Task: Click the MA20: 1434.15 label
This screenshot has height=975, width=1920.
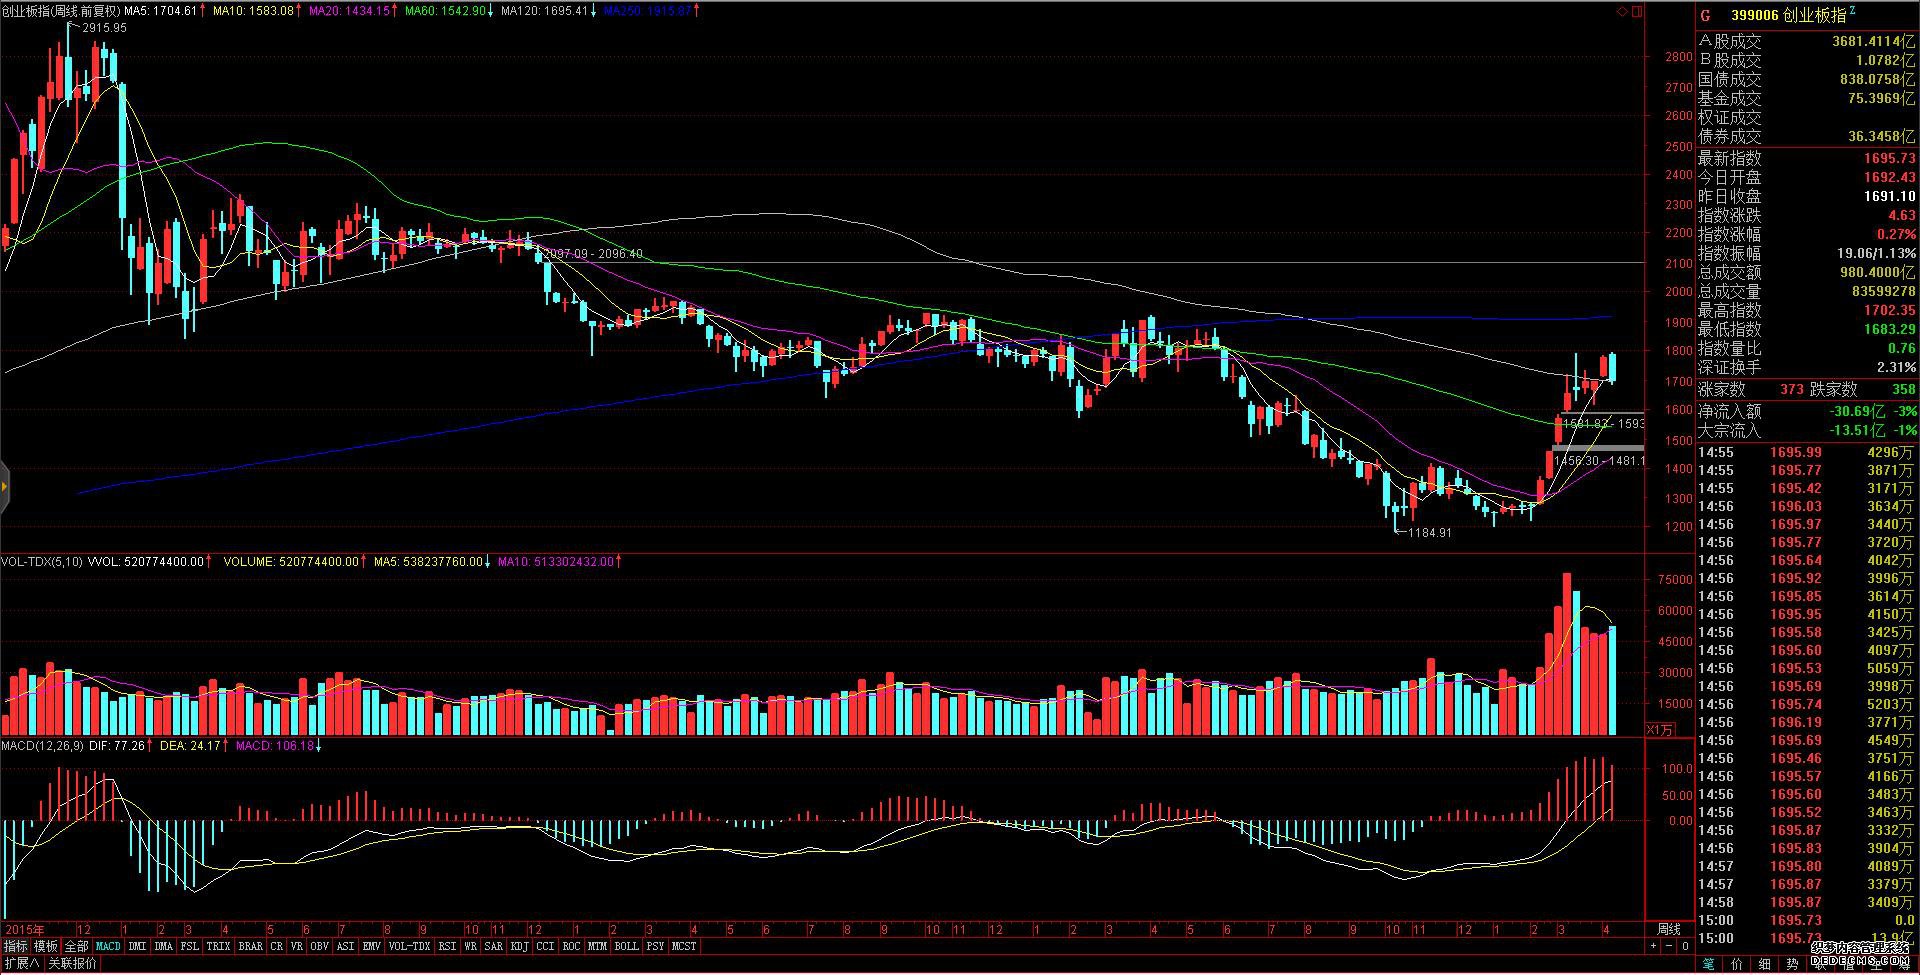Action: (349, 11)
